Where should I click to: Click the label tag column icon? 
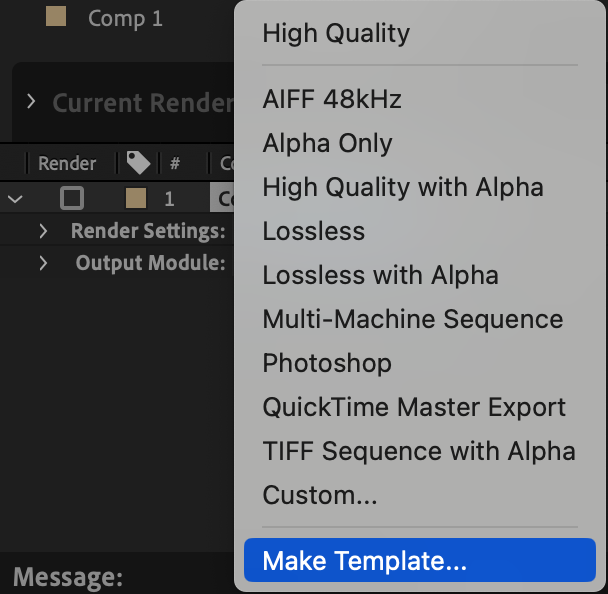tap(138, 163)
